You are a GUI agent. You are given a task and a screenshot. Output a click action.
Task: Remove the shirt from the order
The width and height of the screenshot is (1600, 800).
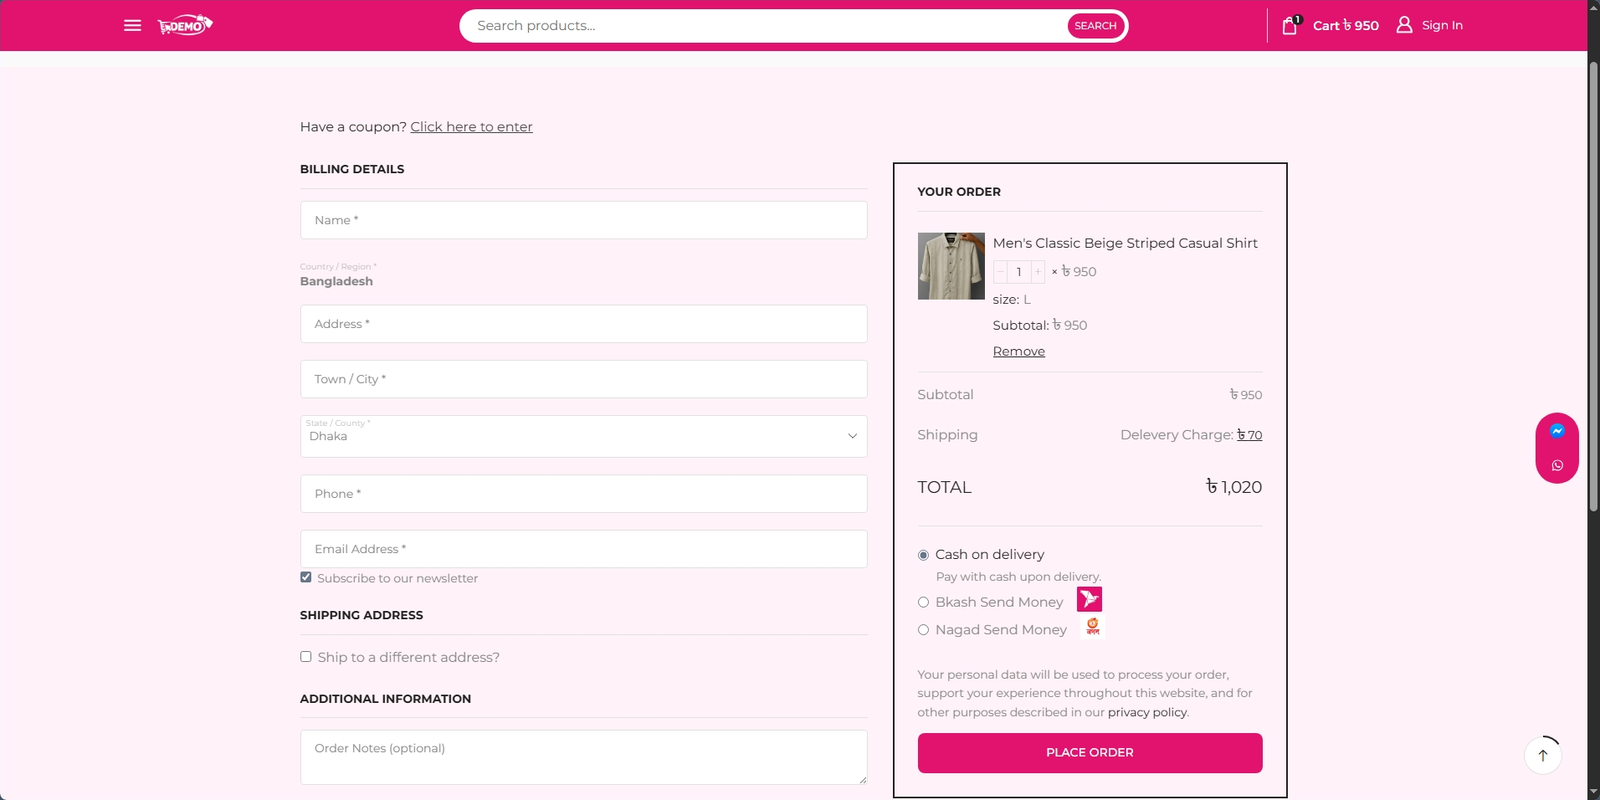click(1018, 351)
